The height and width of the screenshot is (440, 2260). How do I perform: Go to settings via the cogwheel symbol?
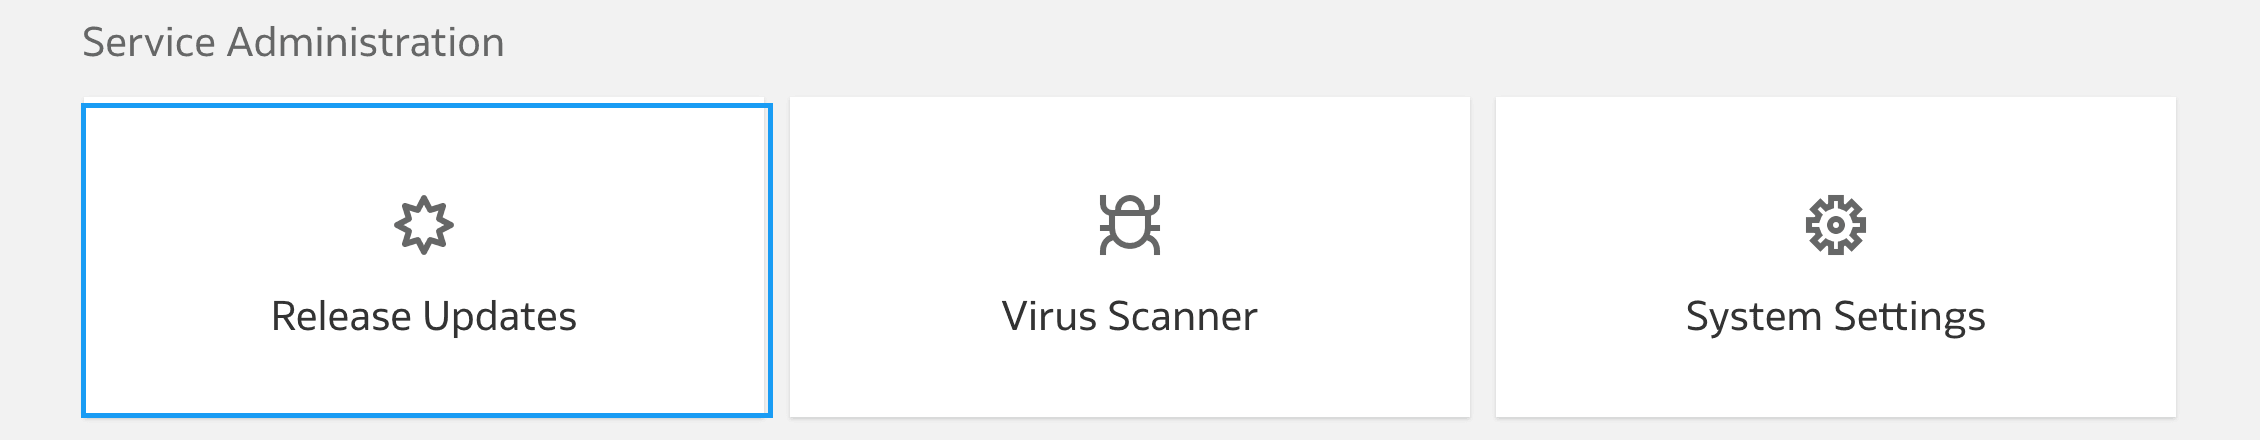coord(1836,225)
